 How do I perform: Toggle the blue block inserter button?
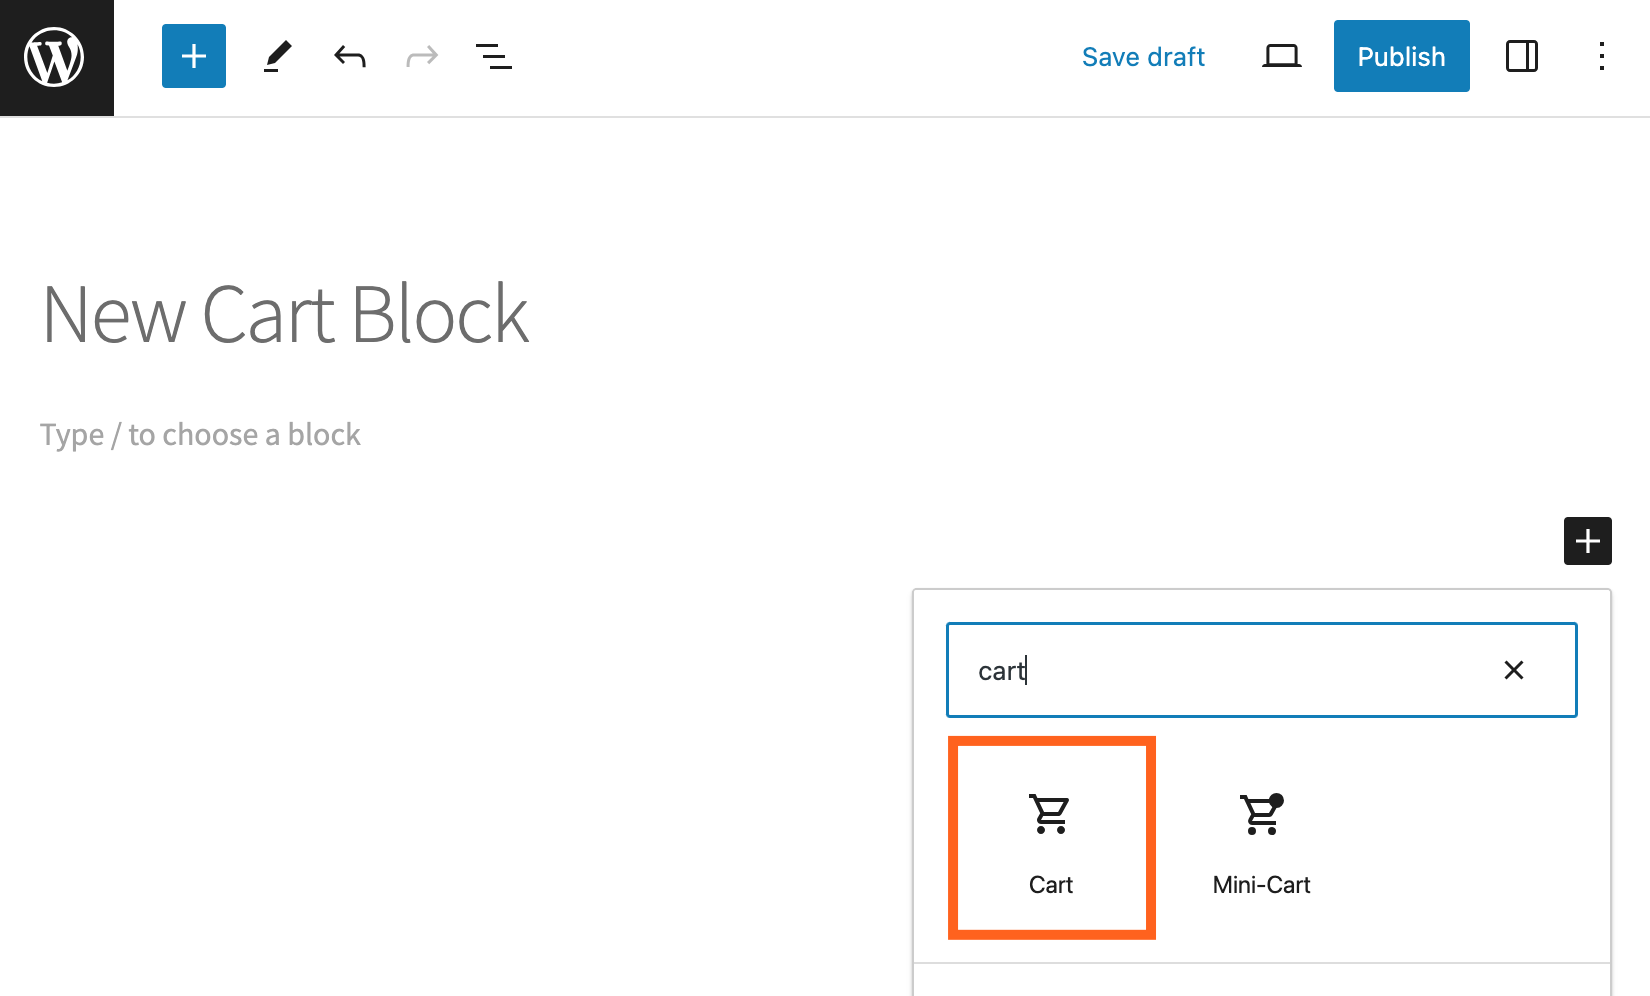tap(194, 56)
